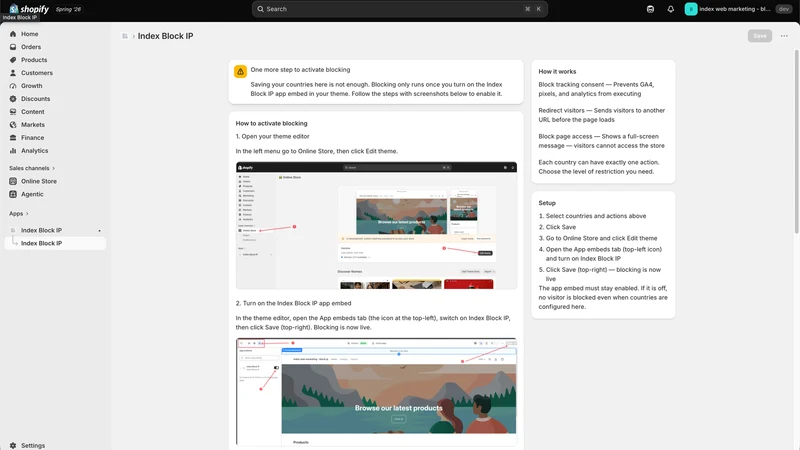Click 'Select countries and actions above' step
Viewport: 800px width, 450px height.
point(595,216)
